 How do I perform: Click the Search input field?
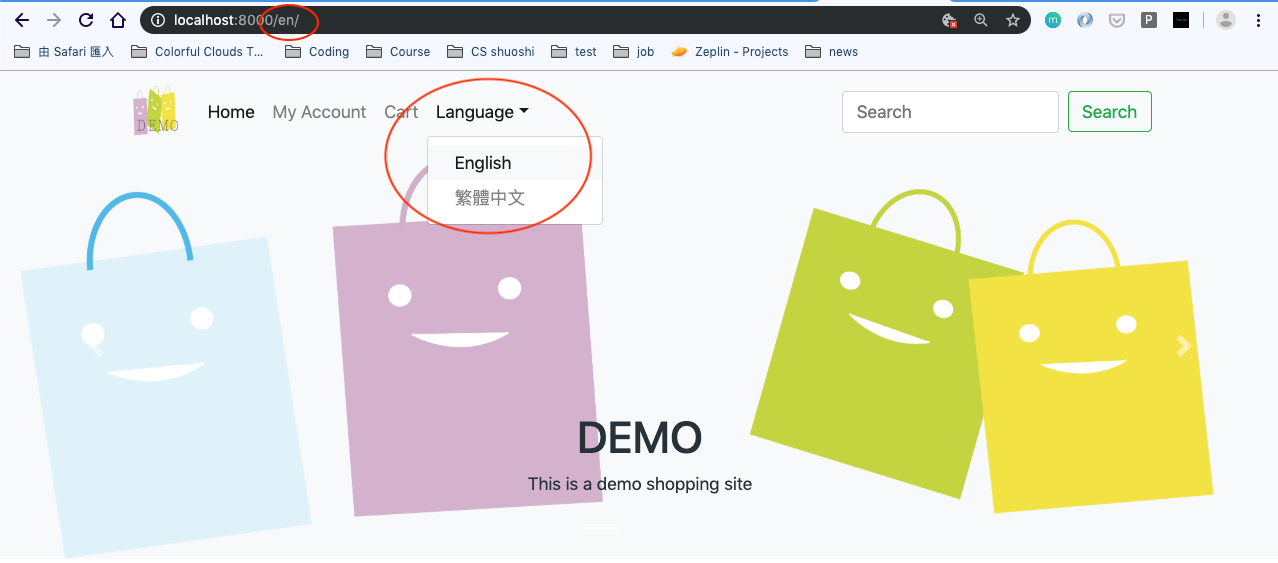pyautogui.click(x=950, y=112)
